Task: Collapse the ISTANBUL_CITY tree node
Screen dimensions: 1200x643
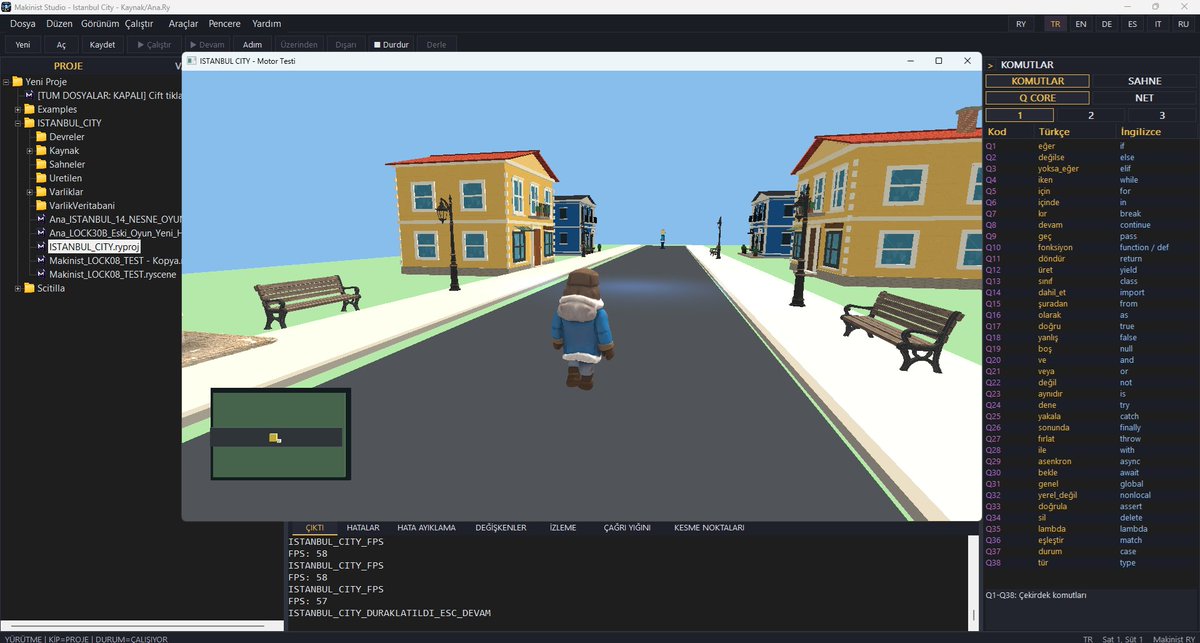Action: [x=18, y=123]
